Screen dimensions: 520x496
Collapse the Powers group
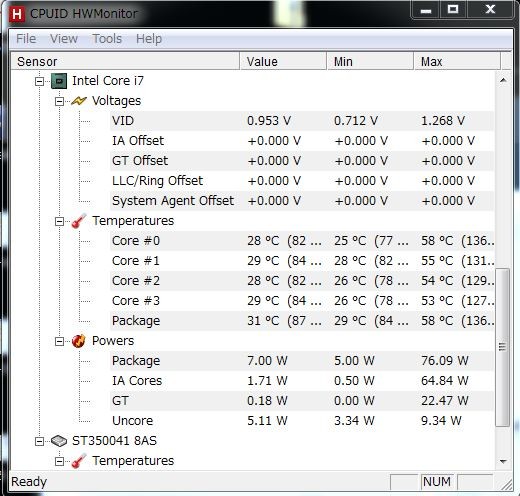tap(59, 341)
